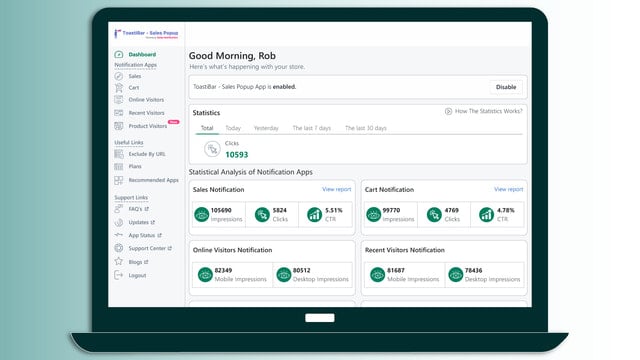
Task: Switch to the Today statistics tab
Action: pyautogui.click(x=233, y=128)
